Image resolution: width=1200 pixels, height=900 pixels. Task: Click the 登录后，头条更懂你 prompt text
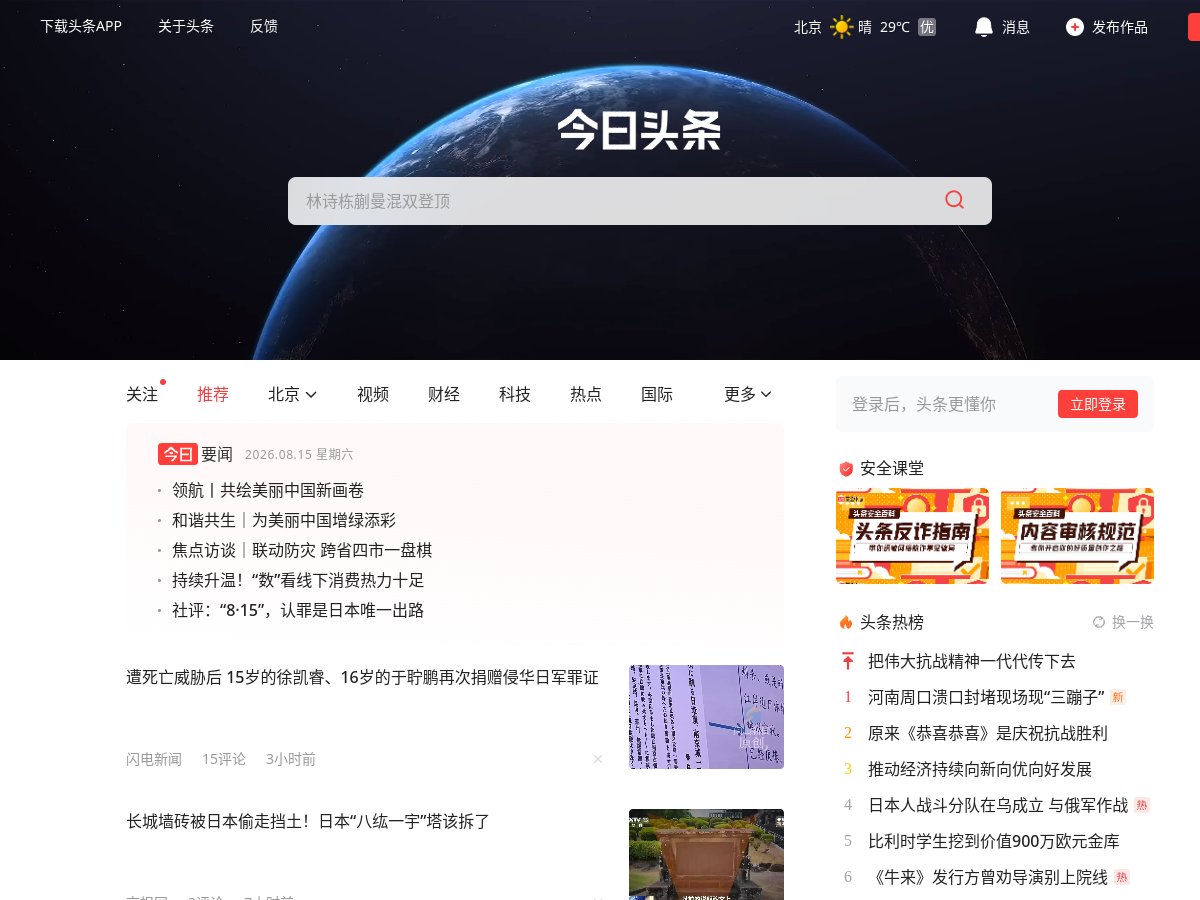[924, 404]
